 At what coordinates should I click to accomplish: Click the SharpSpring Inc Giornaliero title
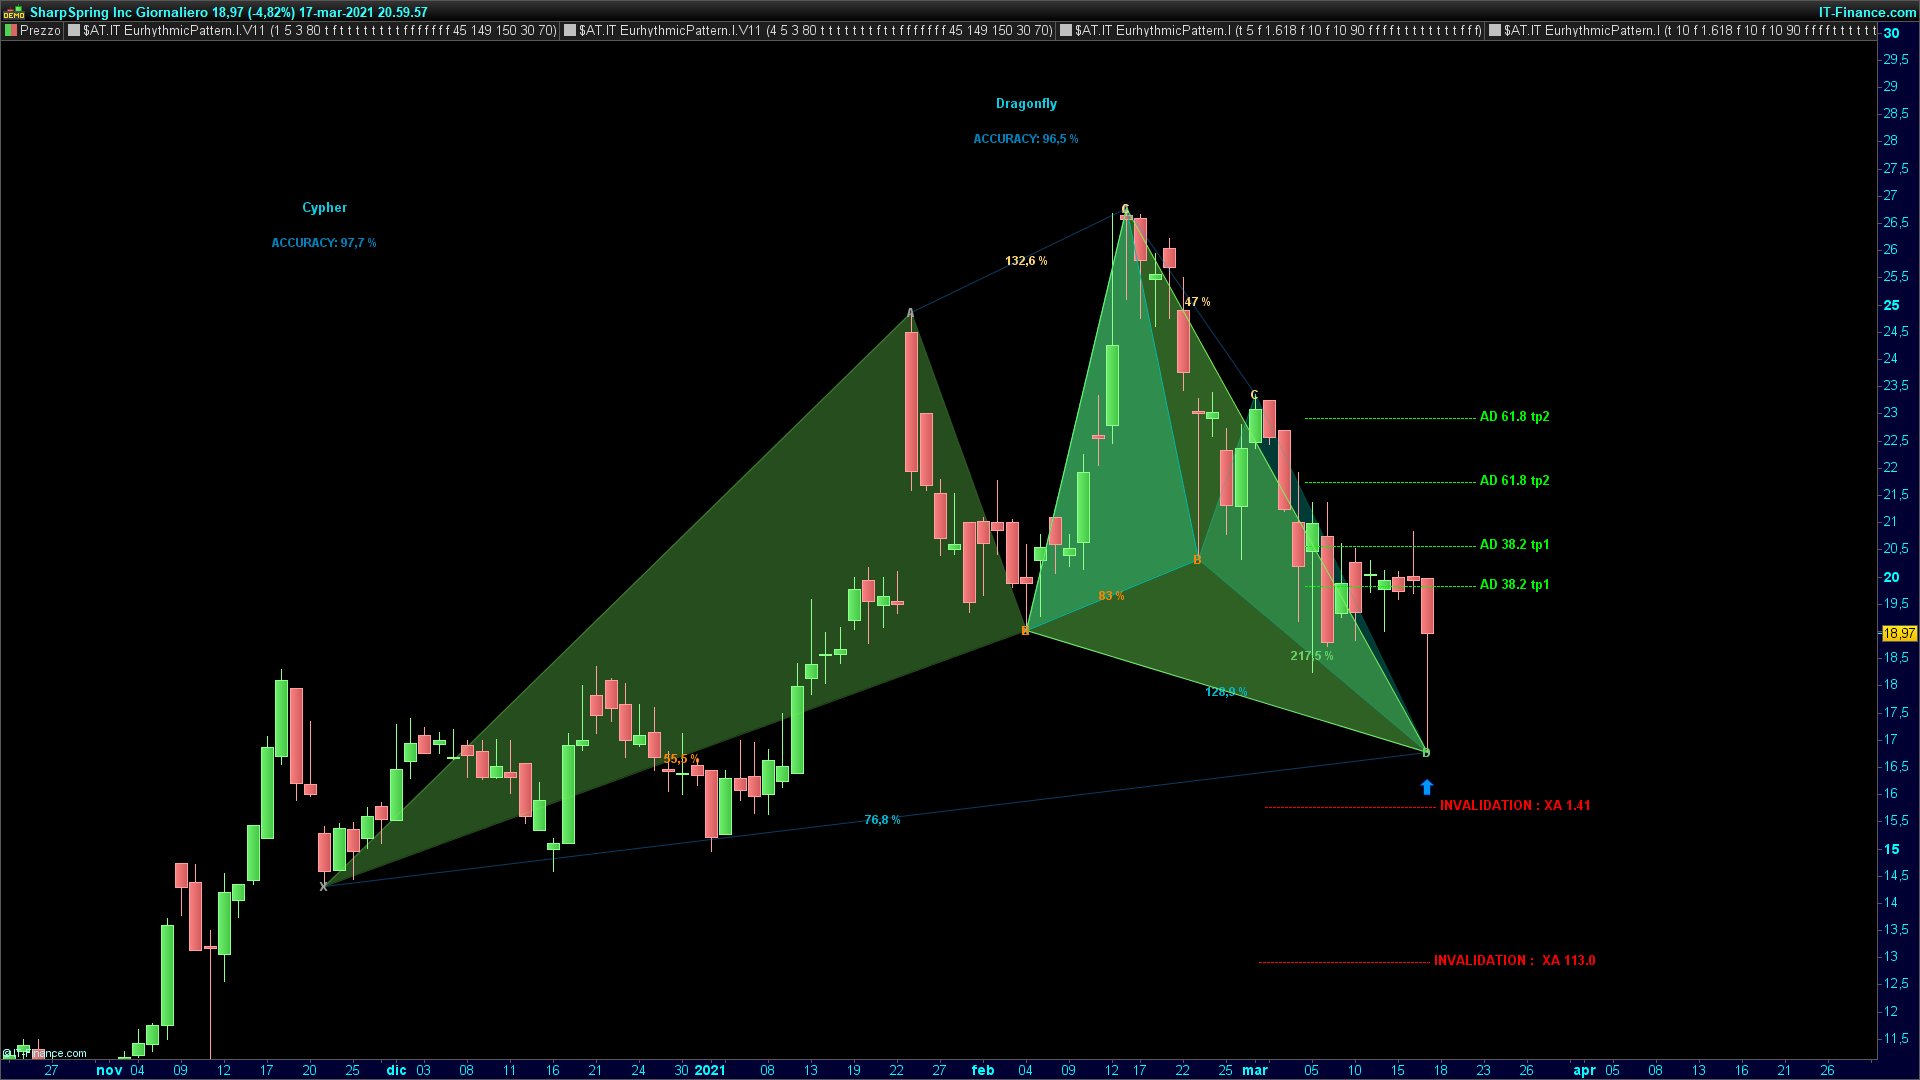pos(119,12)
